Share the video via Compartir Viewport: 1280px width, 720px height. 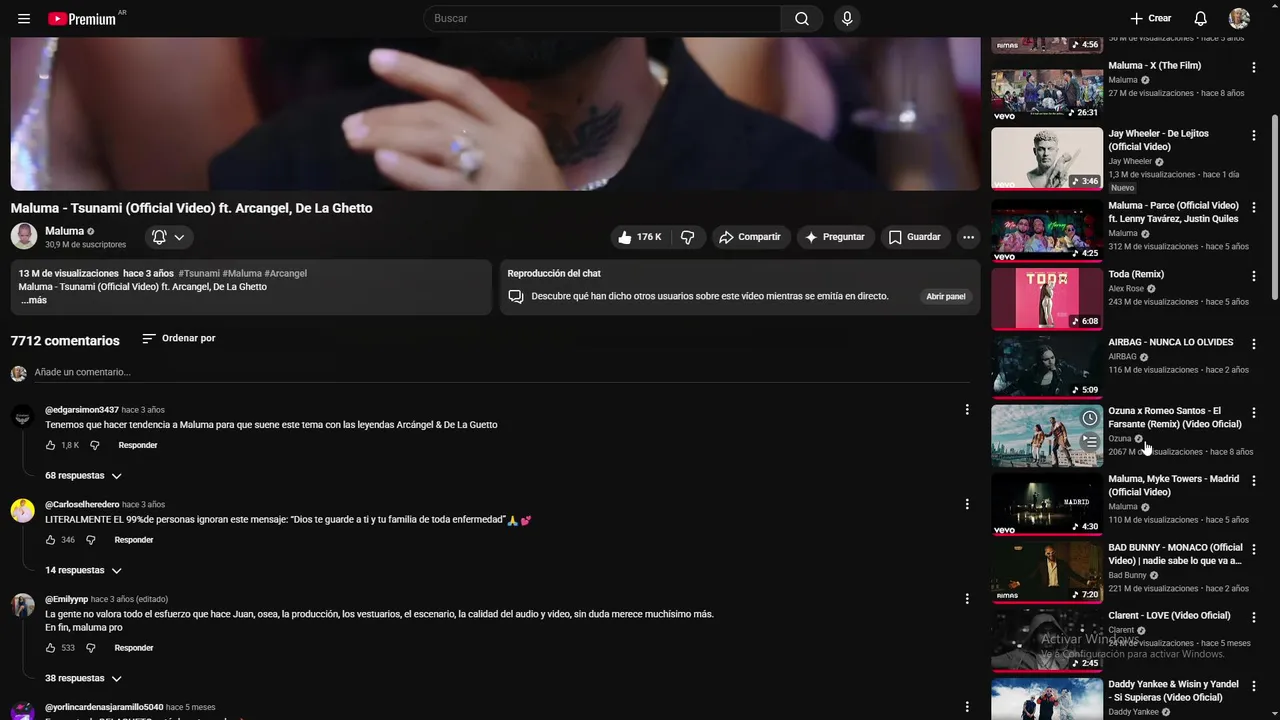point(750,237)
